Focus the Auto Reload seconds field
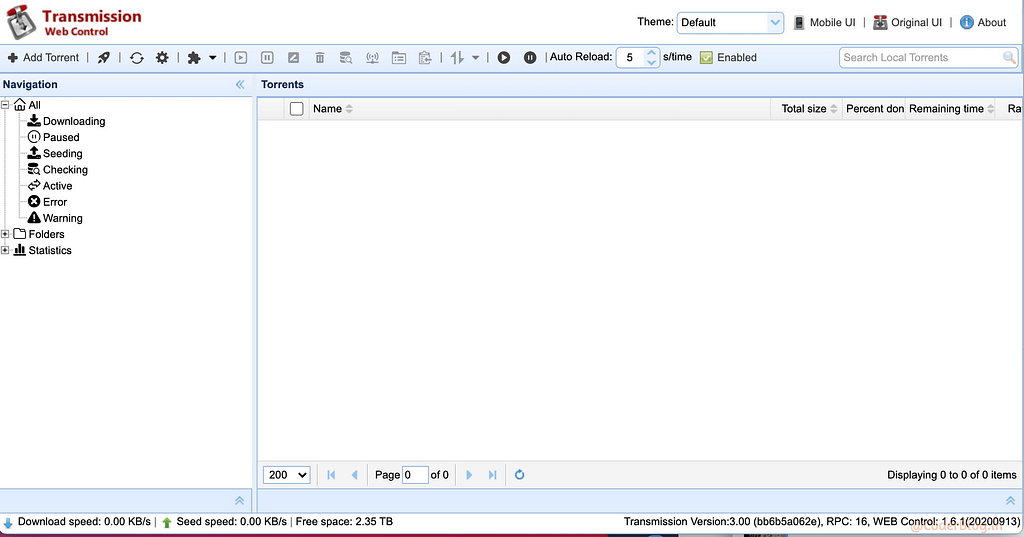This screenshot has width=1024, height=537. coord(631,57)
